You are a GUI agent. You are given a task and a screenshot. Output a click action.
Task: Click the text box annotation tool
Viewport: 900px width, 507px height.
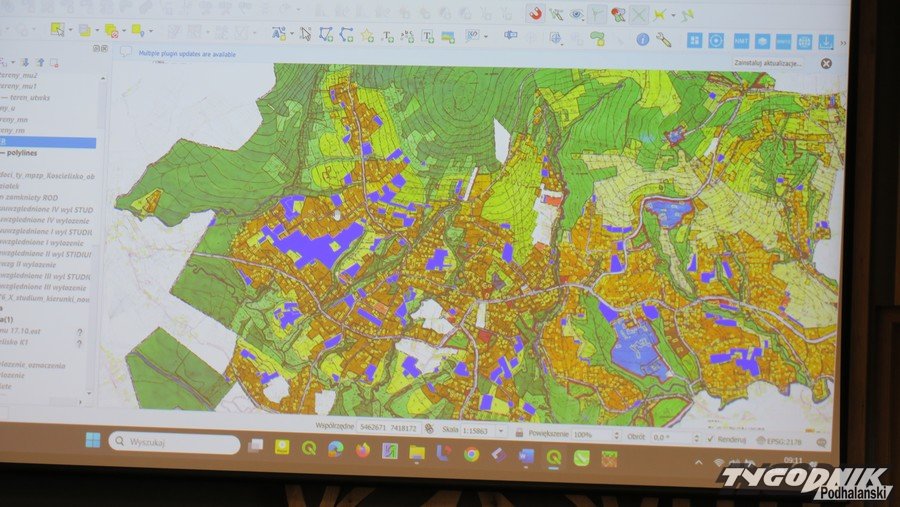pyautogui.click(x=428, y=36)
